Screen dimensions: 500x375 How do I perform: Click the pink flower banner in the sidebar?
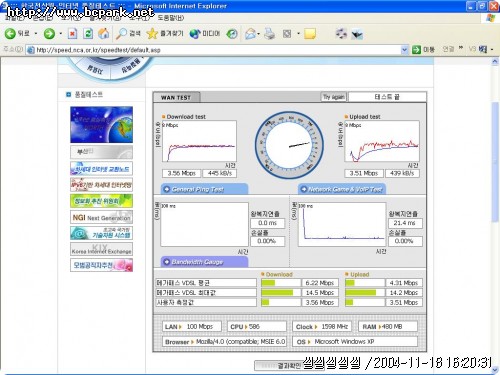(x=101, y=265)
